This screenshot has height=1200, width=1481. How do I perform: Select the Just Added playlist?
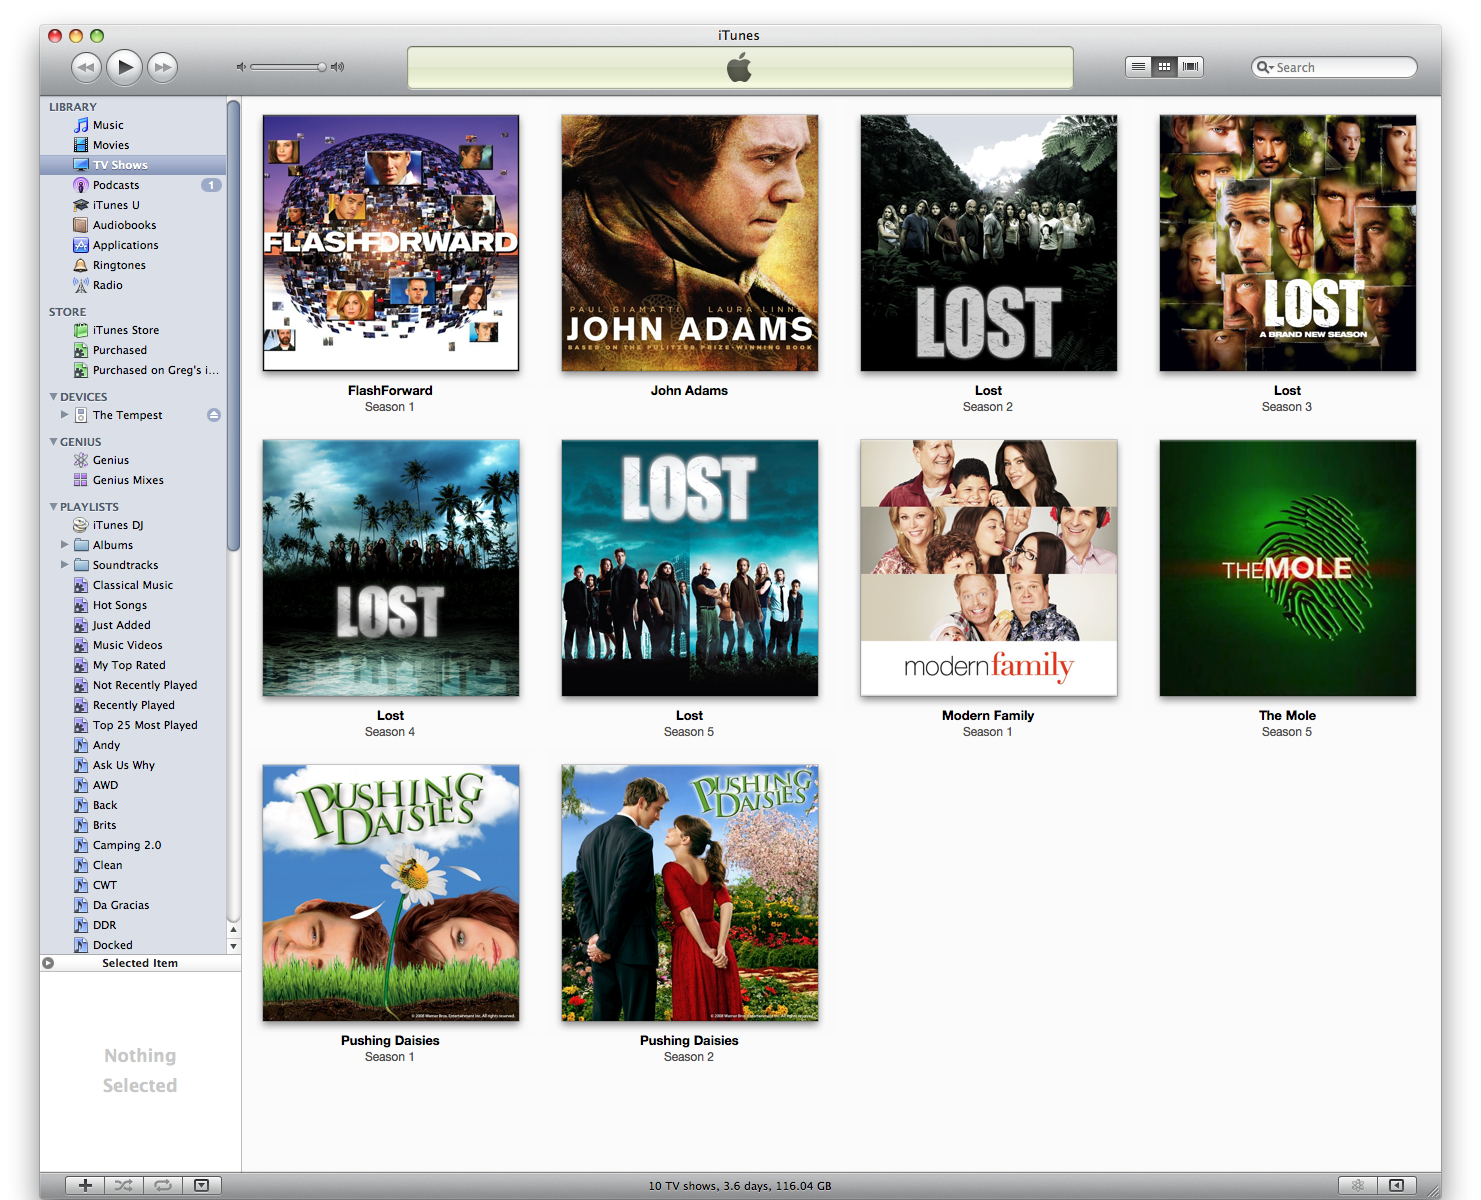click(x=133, y=625)
